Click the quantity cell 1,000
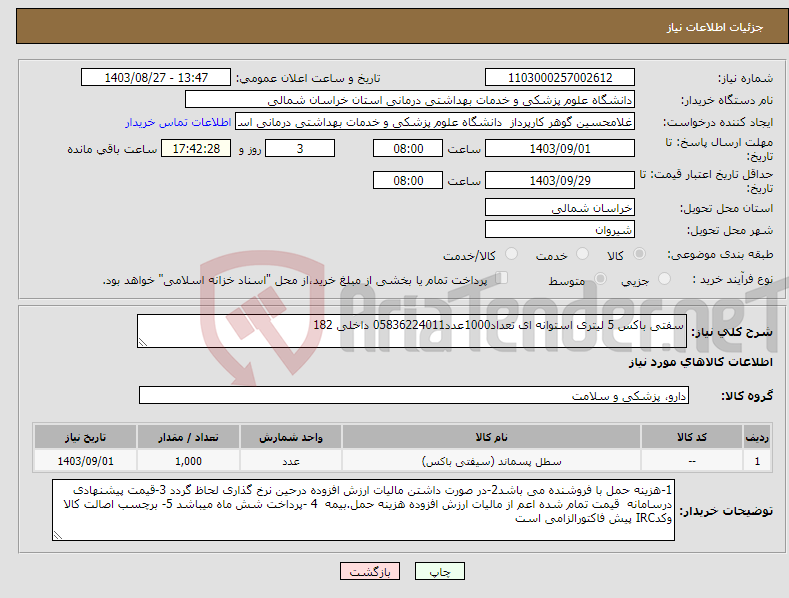This screenshot has height=598, width=789. (x=188, y=461)
